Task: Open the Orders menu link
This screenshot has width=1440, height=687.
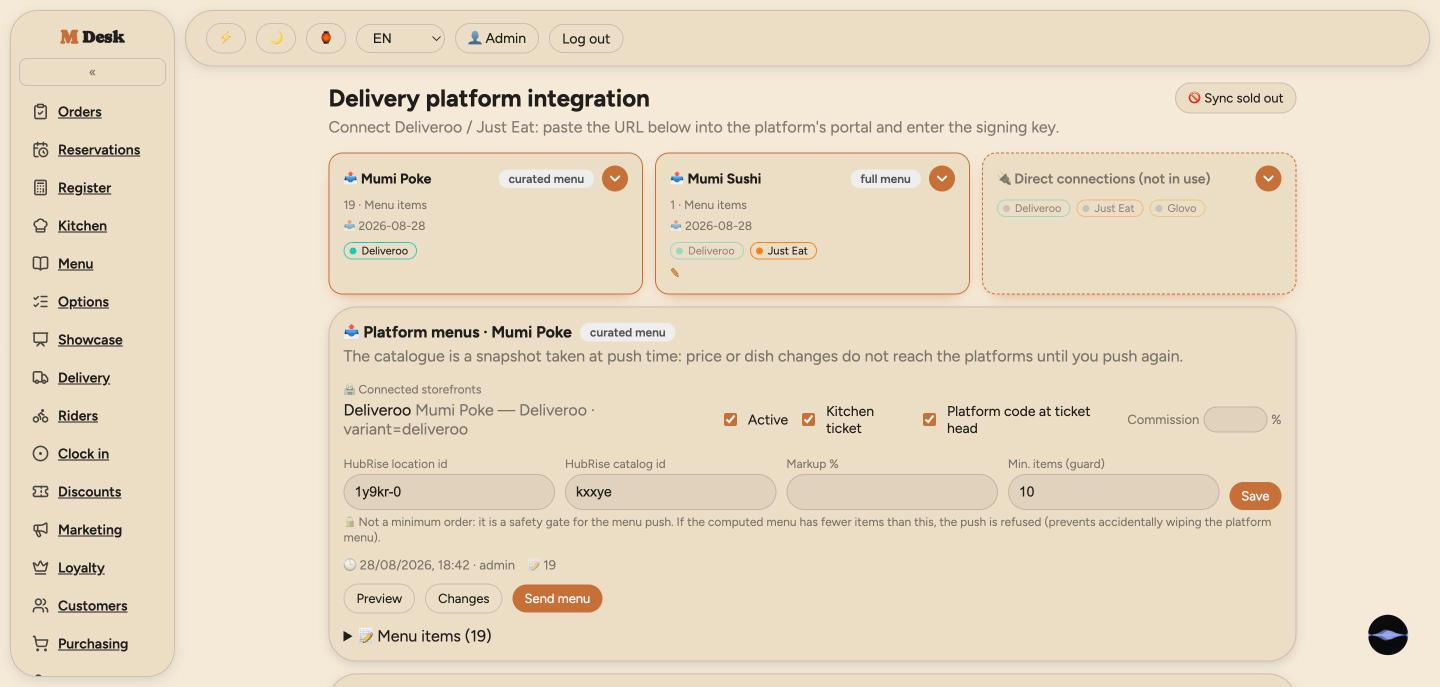Action: [80, 112]
